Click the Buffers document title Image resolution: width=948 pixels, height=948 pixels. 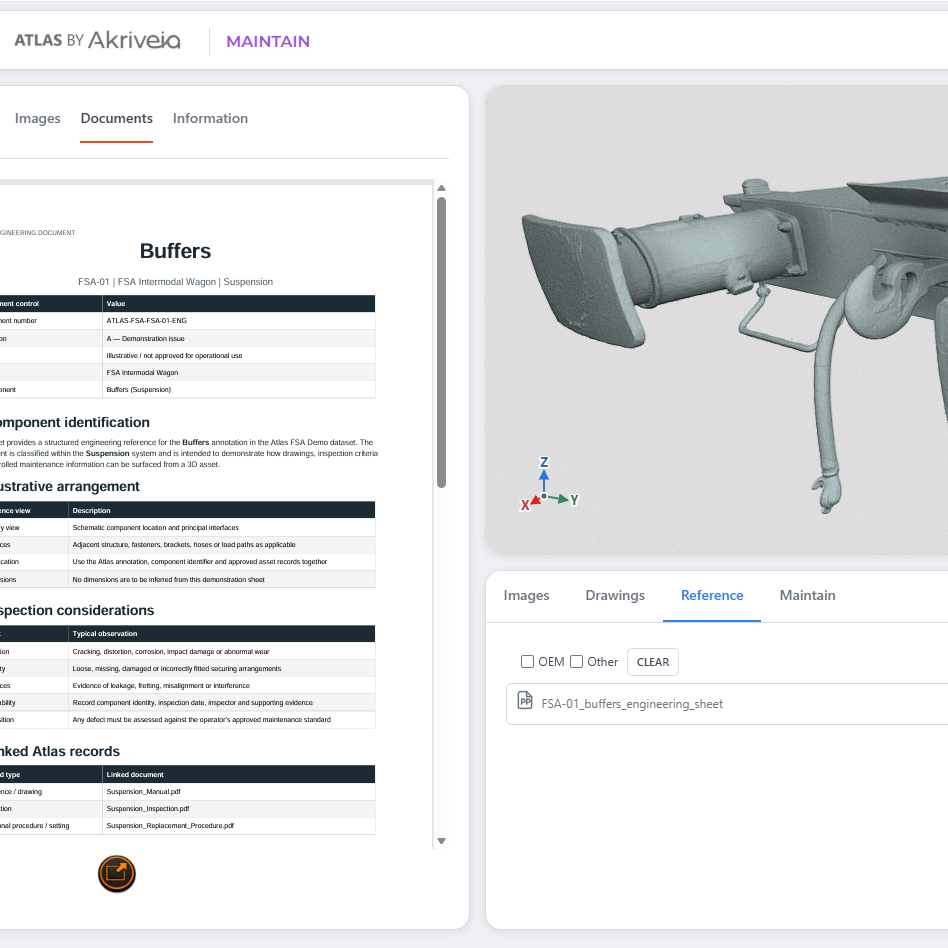pyautogui.click(x=175, y=251)
